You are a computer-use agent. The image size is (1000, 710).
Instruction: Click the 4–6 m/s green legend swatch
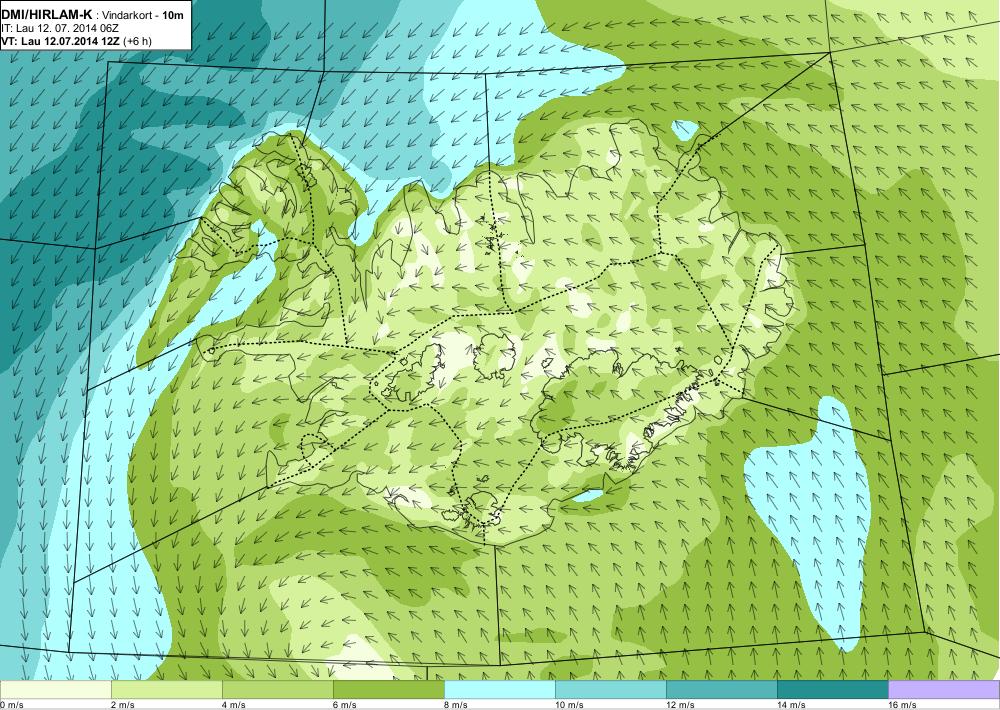(277, 690)
